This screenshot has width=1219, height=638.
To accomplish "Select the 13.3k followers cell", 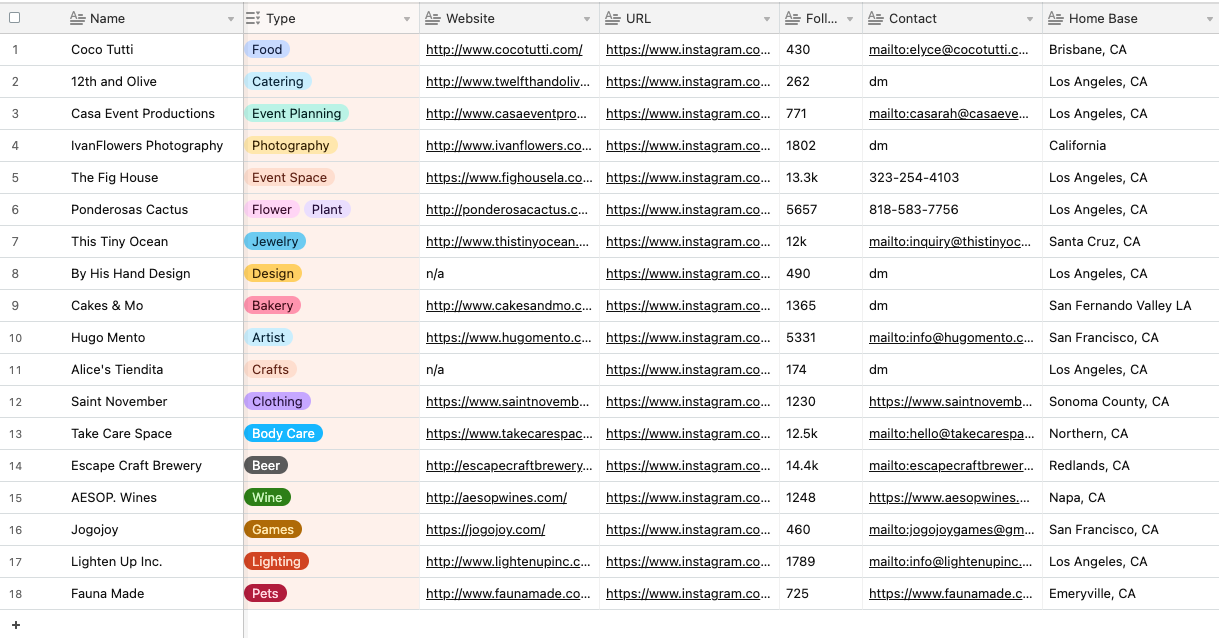I will tap(821, 177).
